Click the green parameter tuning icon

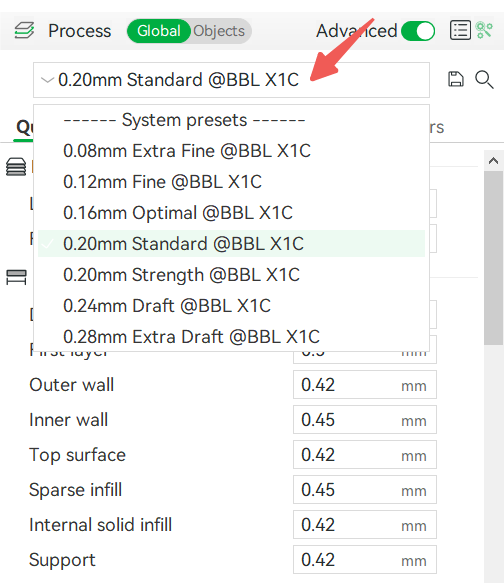(485, 30)
